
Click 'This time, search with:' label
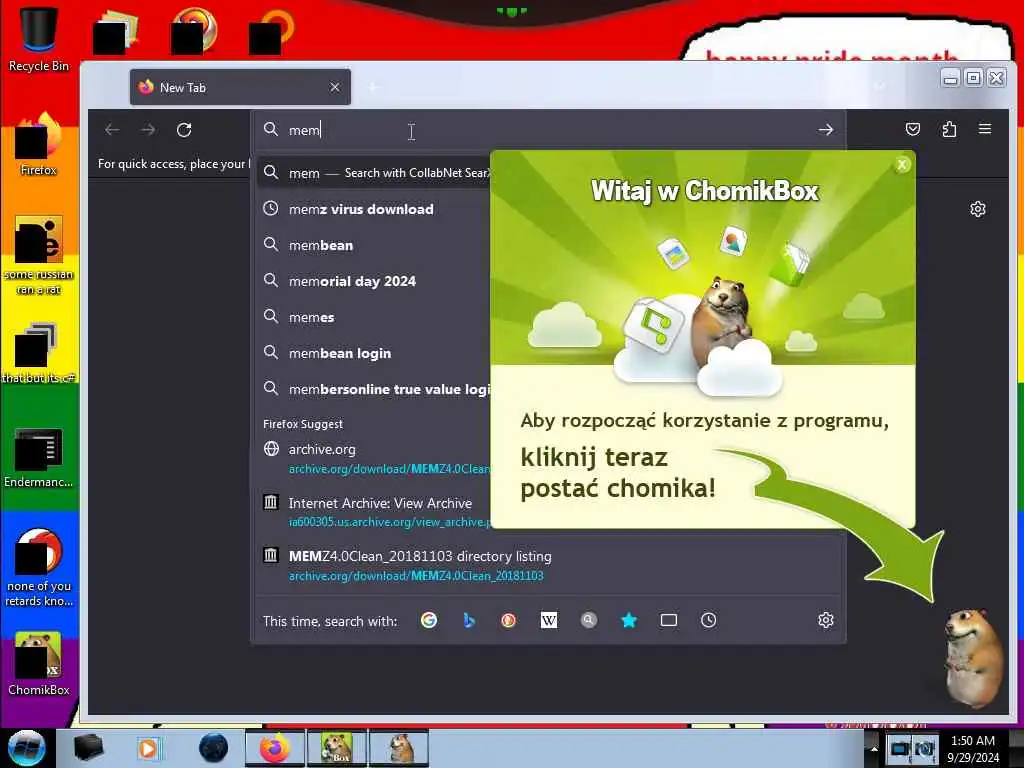pos(330,621)
